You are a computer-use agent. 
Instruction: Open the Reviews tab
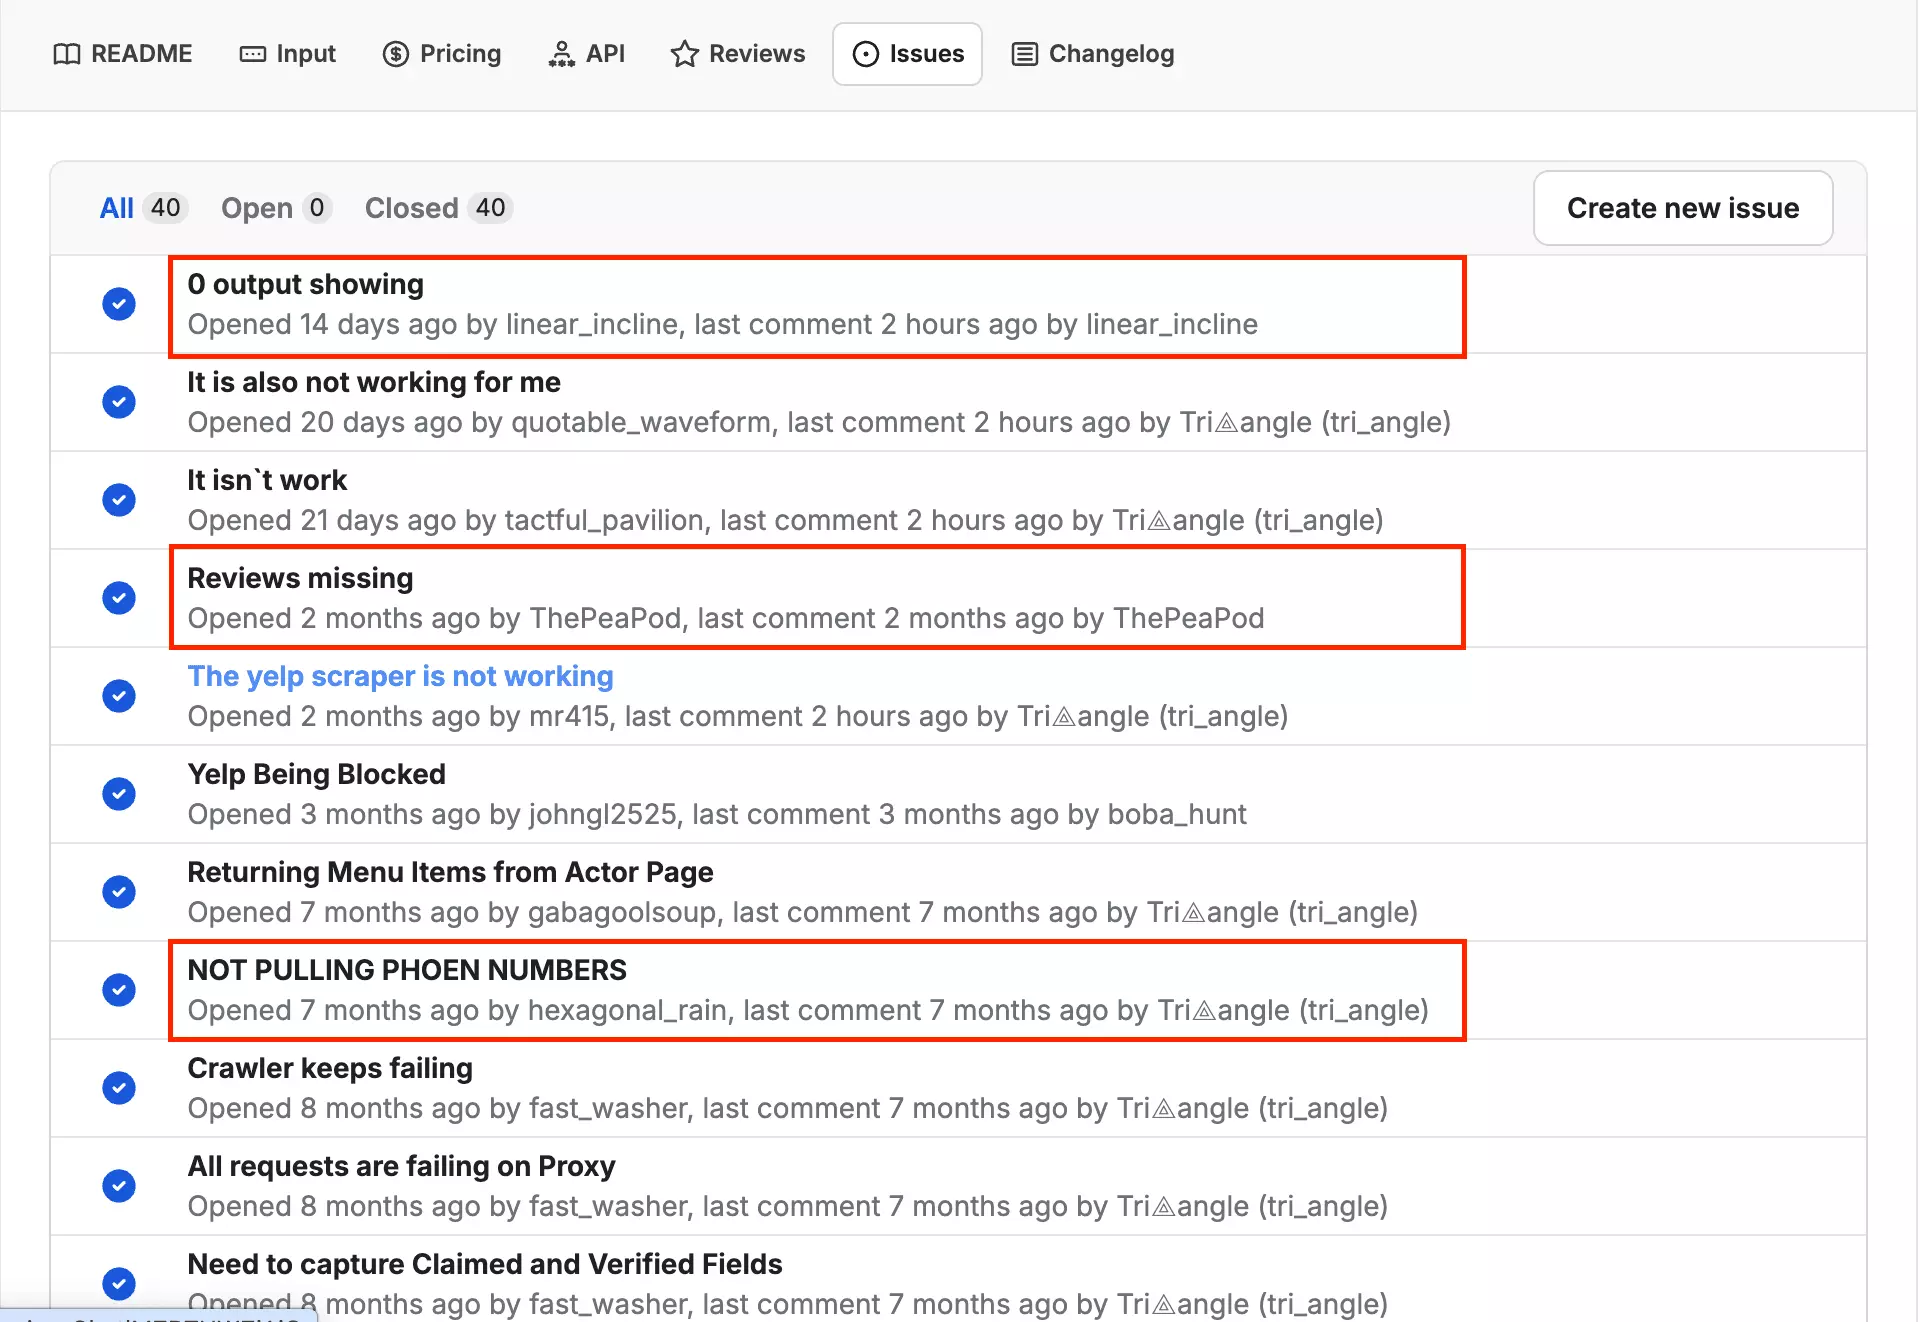tap(737, 54)
